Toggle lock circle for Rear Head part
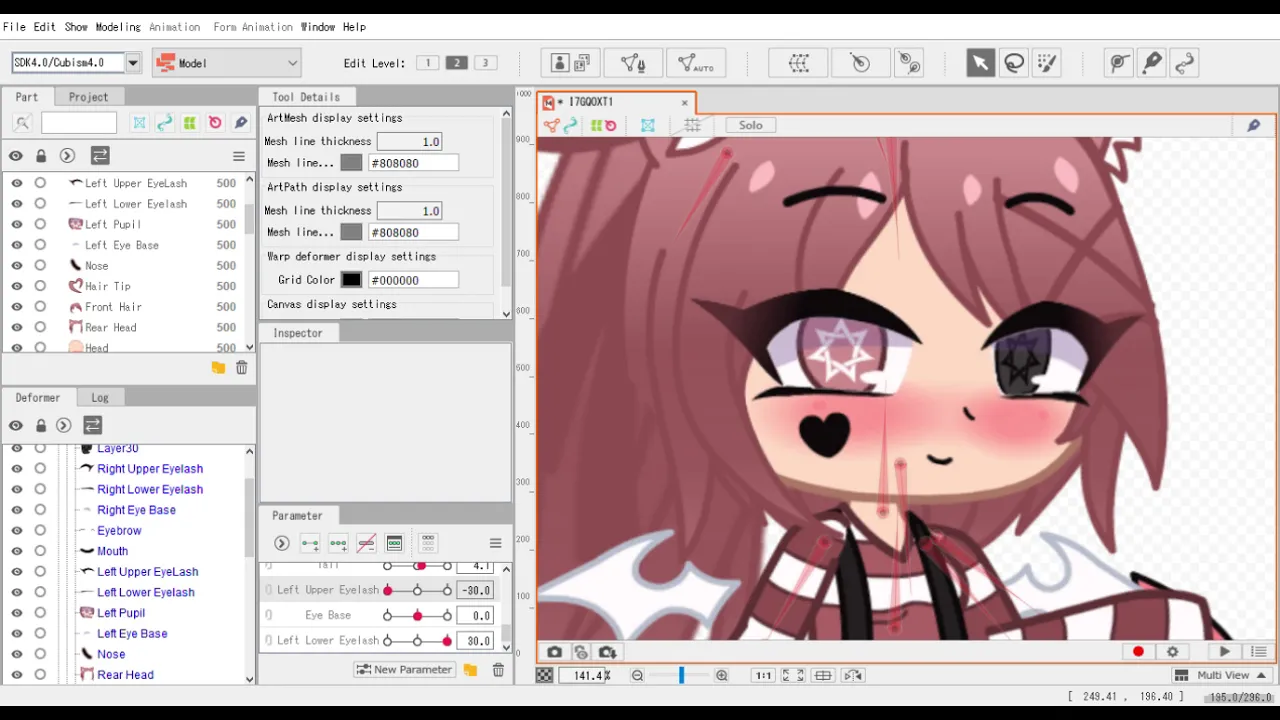Screen dimensions: 1280x720 tap(40, 327)
